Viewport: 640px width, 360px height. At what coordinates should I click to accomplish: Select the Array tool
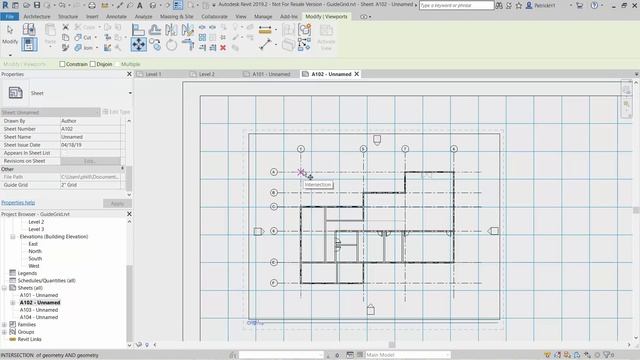(x=202, y=38)
